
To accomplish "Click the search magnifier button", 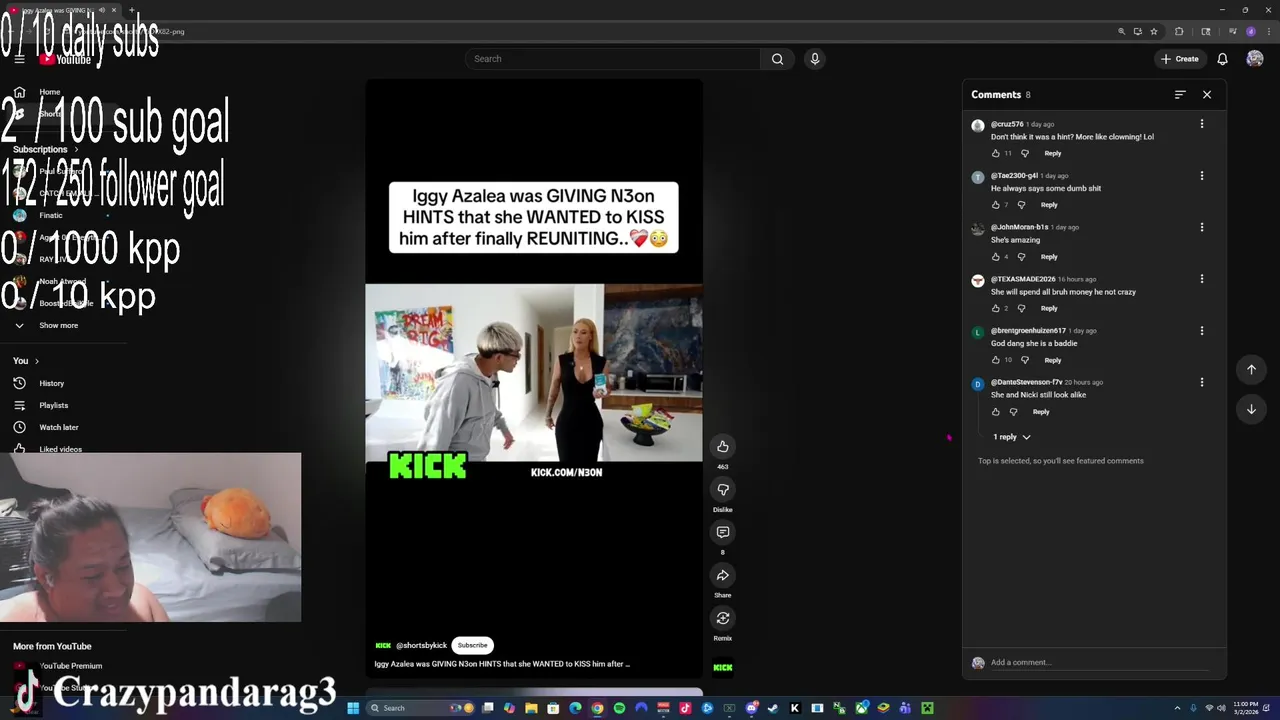I will click(x=777, y=59).
